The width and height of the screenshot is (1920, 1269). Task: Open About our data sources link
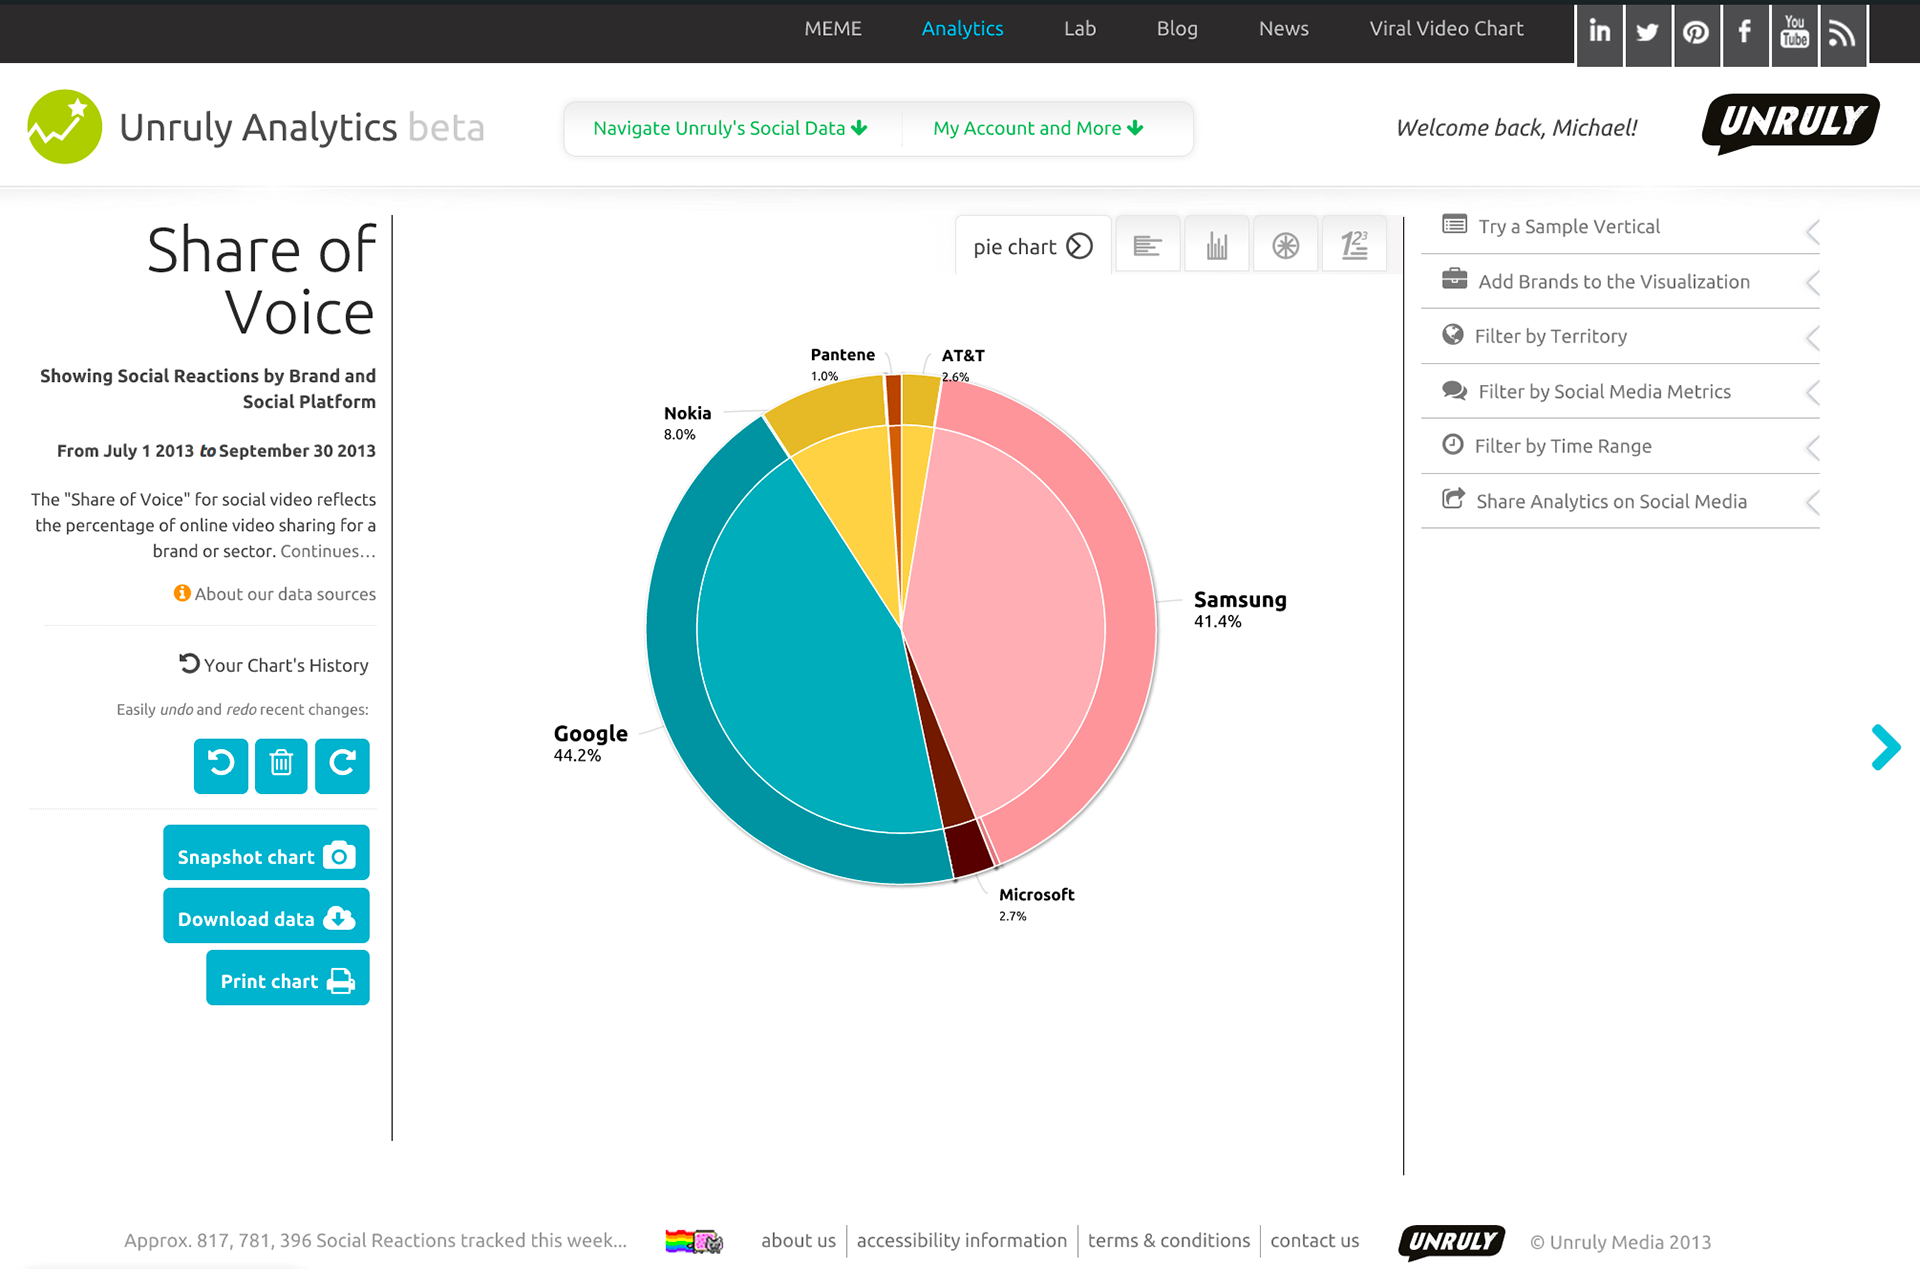[x=284, y=594]
